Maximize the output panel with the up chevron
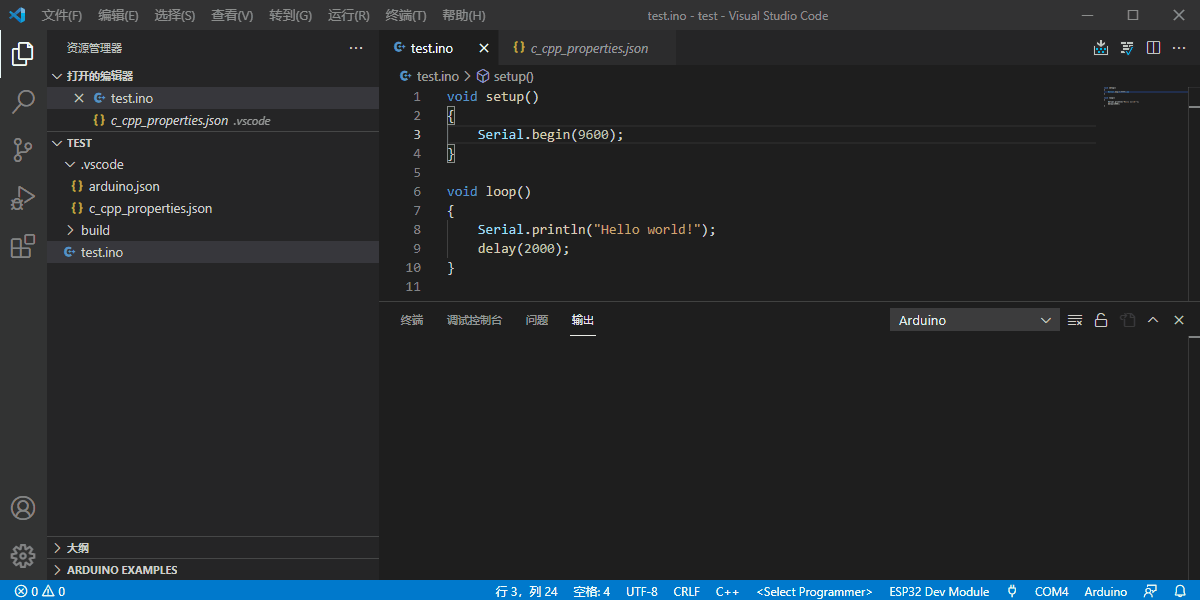 1153,320
